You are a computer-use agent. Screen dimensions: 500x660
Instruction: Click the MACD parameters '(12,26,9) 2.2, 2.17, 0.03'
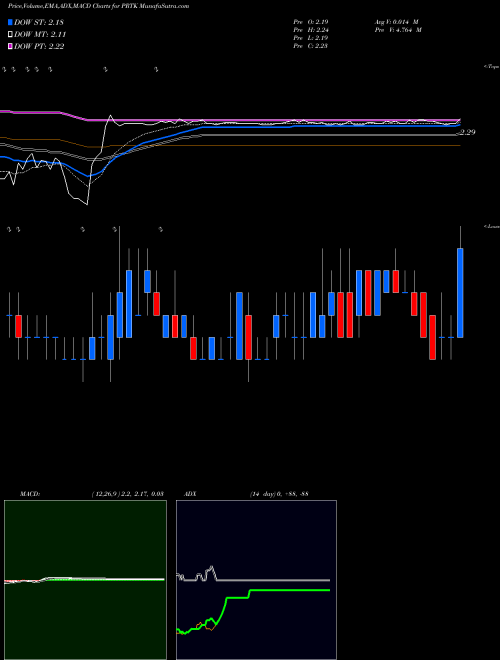pos(128,494)
